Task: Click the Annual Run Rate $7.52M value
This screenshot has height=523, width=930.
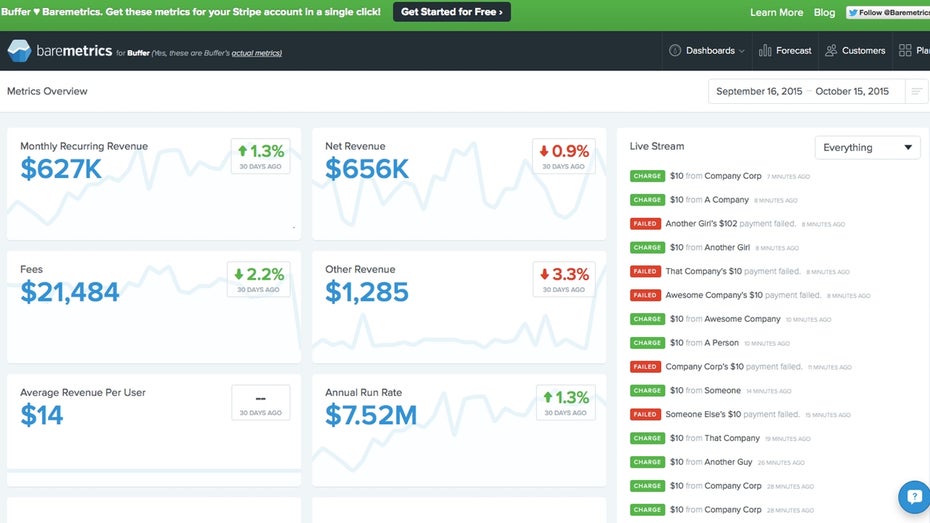Action: (371, 414)
